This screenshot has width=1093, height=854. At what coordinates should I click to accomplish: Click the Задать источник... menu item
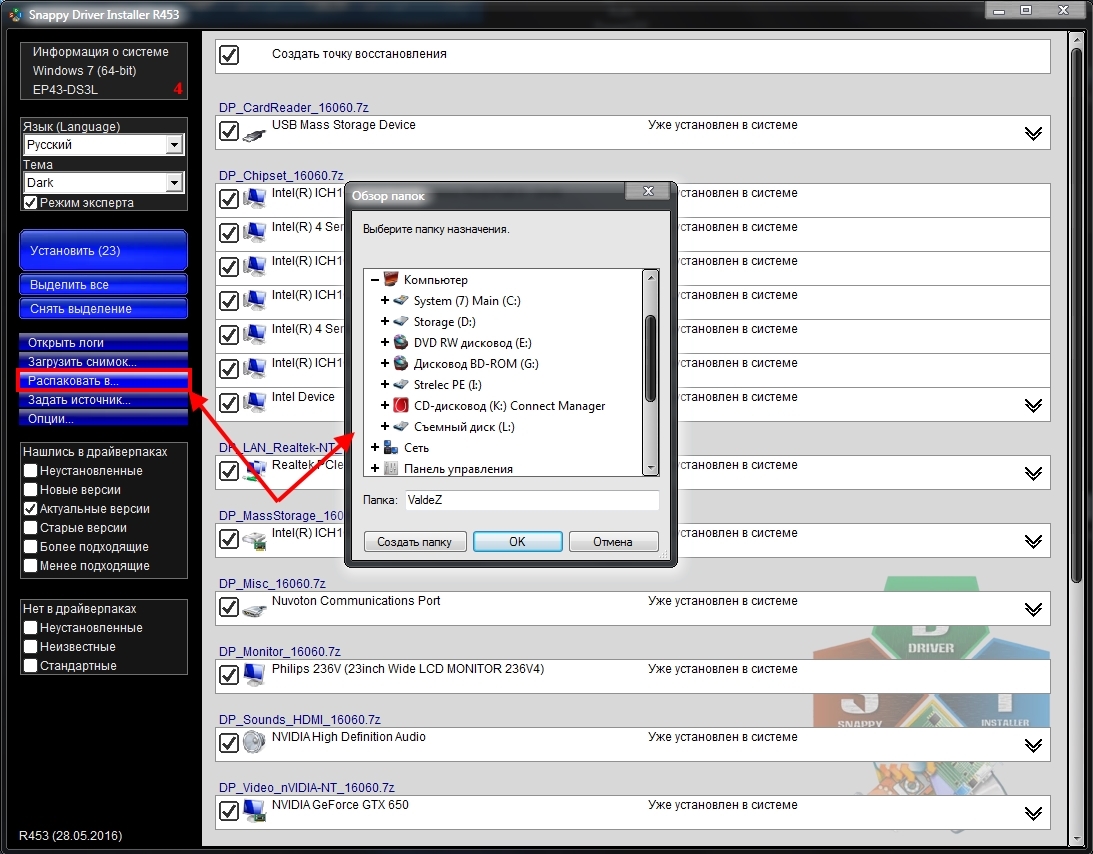tap(103, 399)
